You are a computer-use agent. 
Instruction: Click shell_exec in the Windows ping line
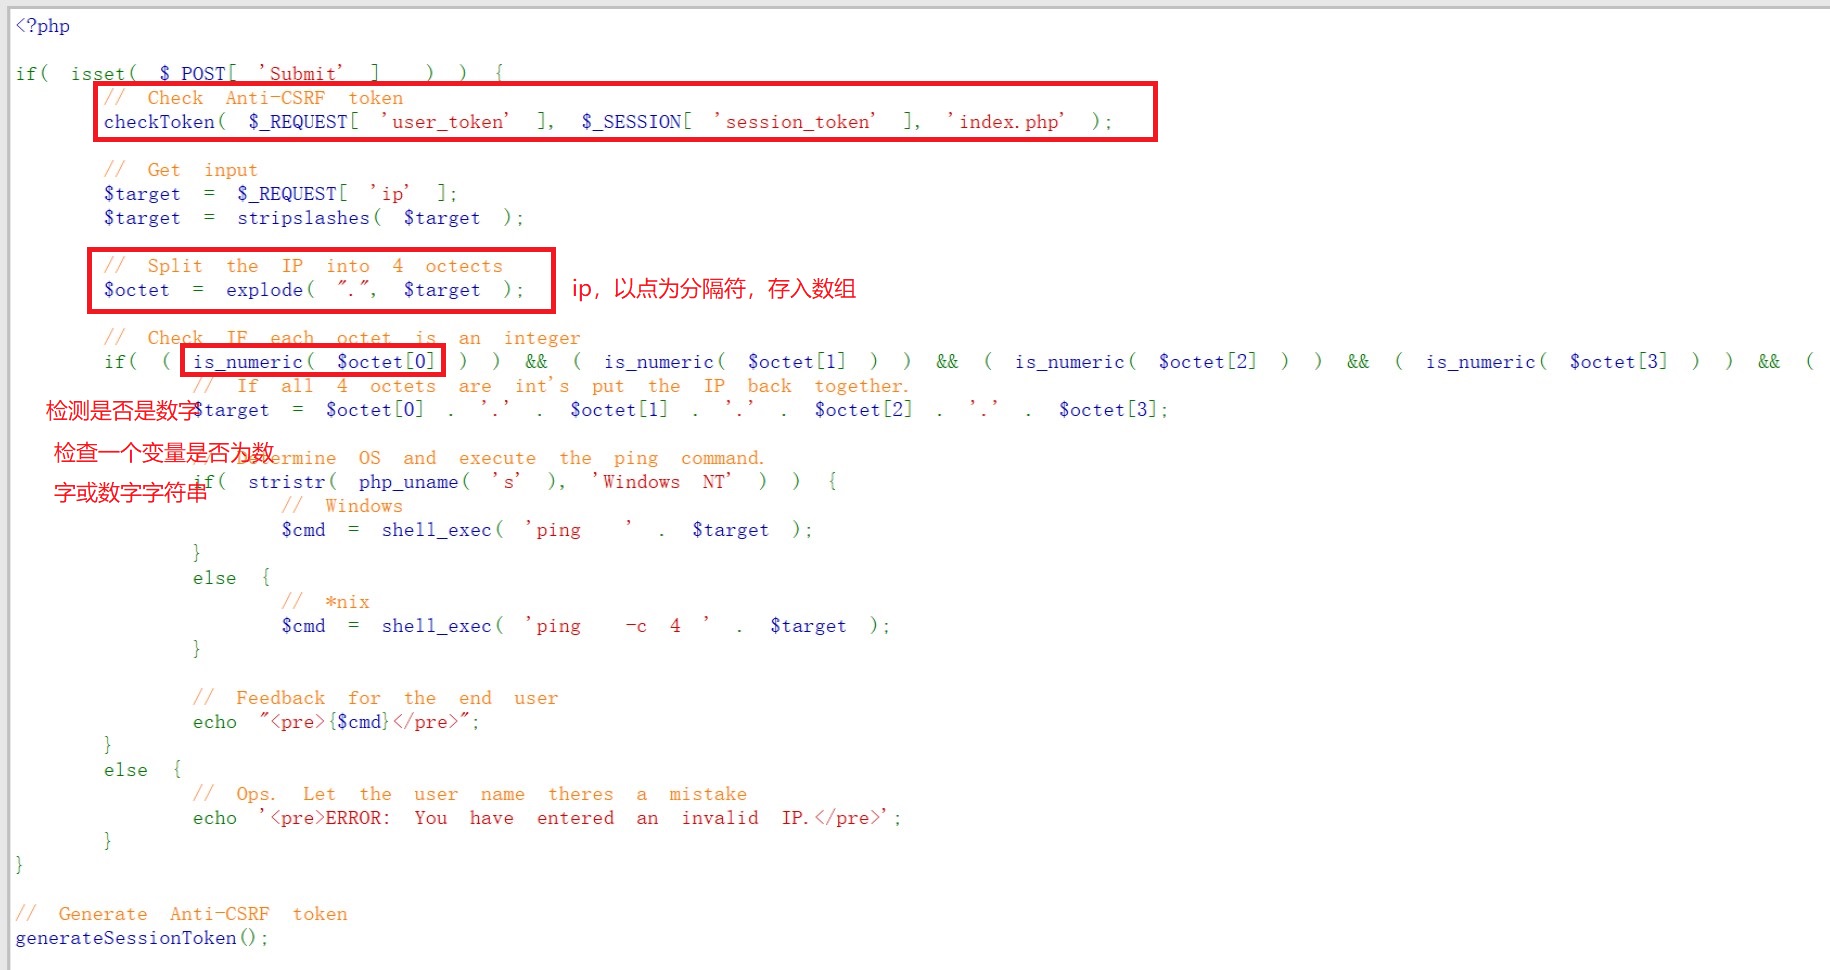click(436, 530)
